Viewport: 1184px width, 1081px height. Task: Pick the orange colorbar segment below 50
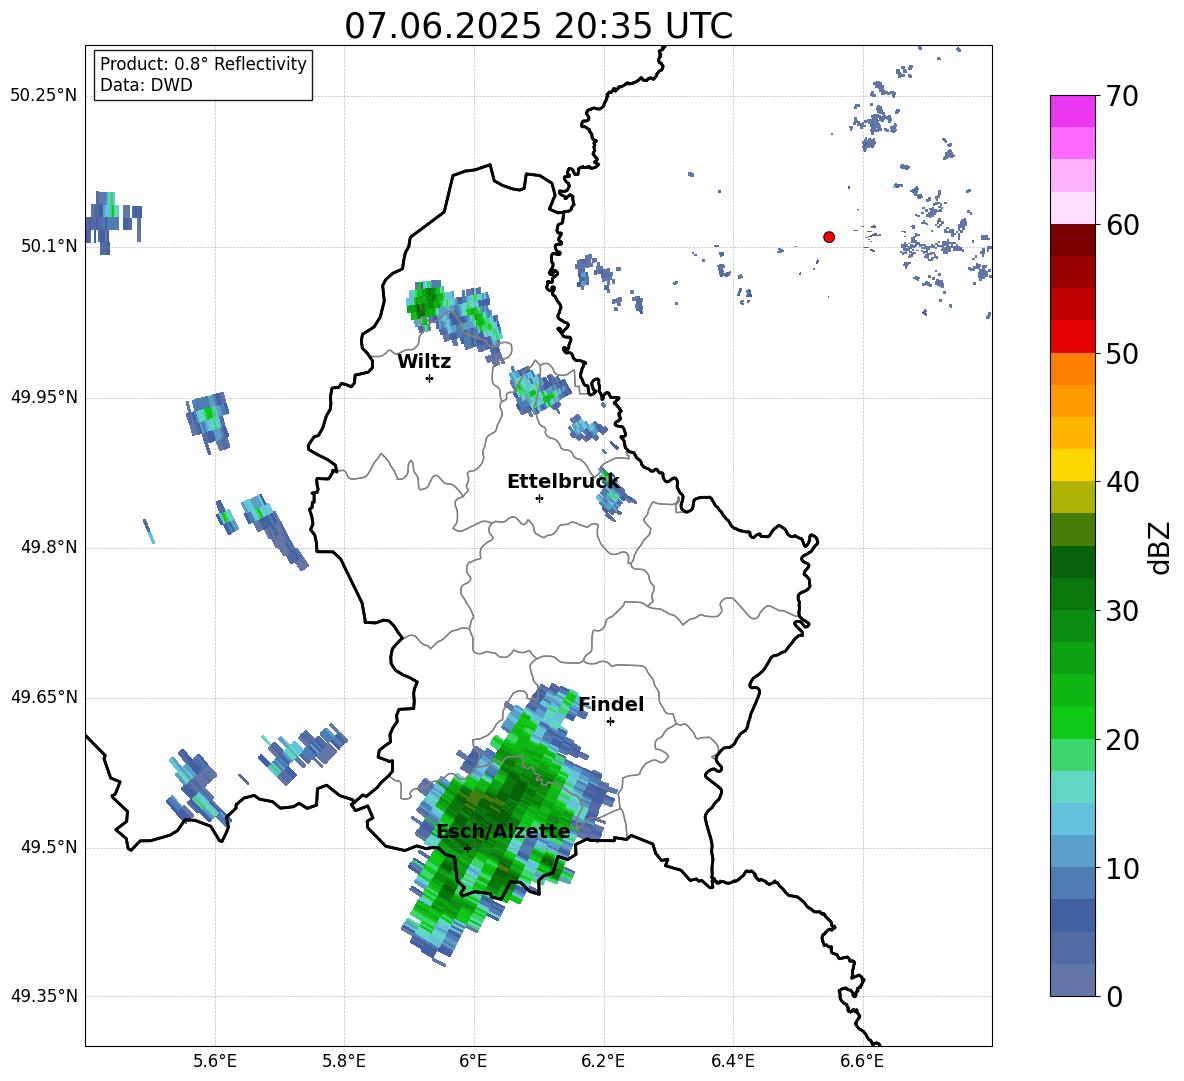[1073, 369]
